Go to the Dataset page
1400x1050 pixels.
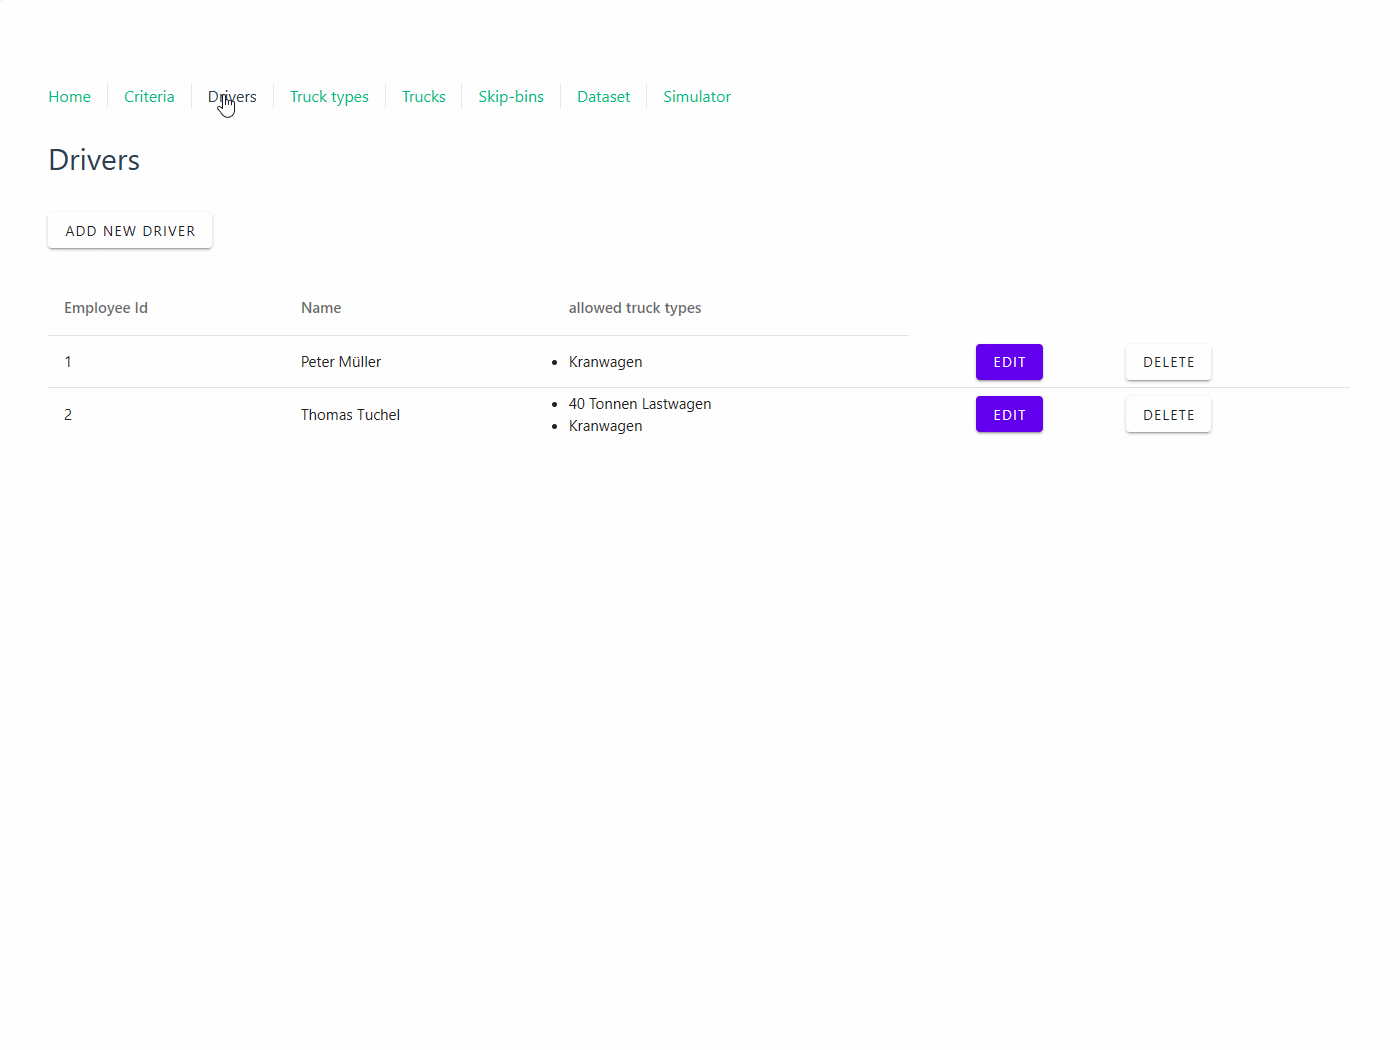point(603,97)
